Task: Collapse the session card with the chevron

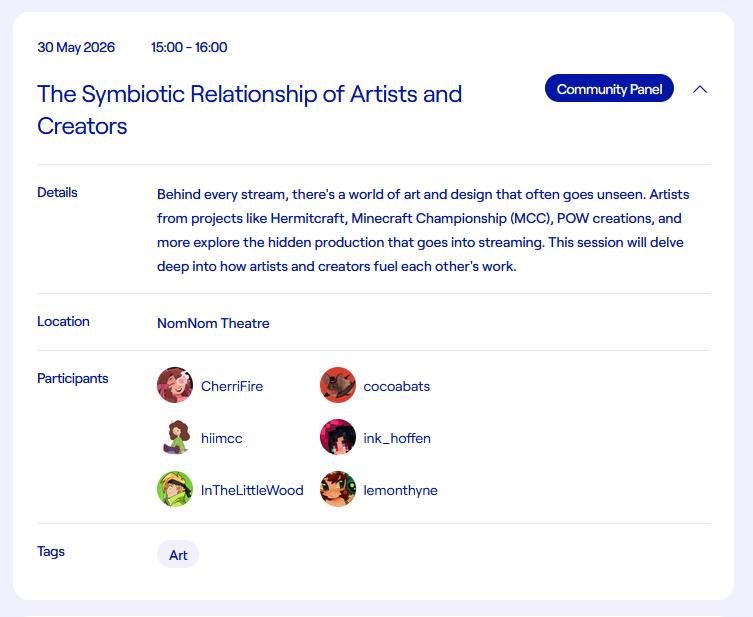Action: tap(700, 89)
